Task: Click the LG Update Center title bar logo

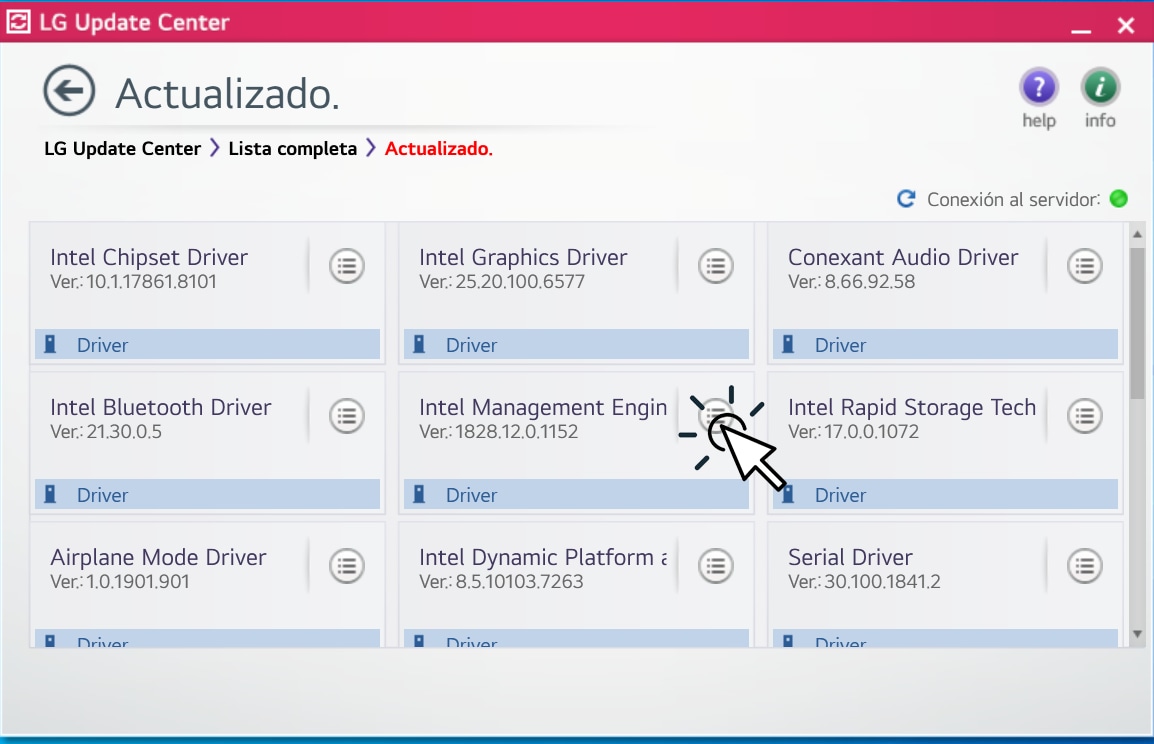Action: [x=18, y=22]
